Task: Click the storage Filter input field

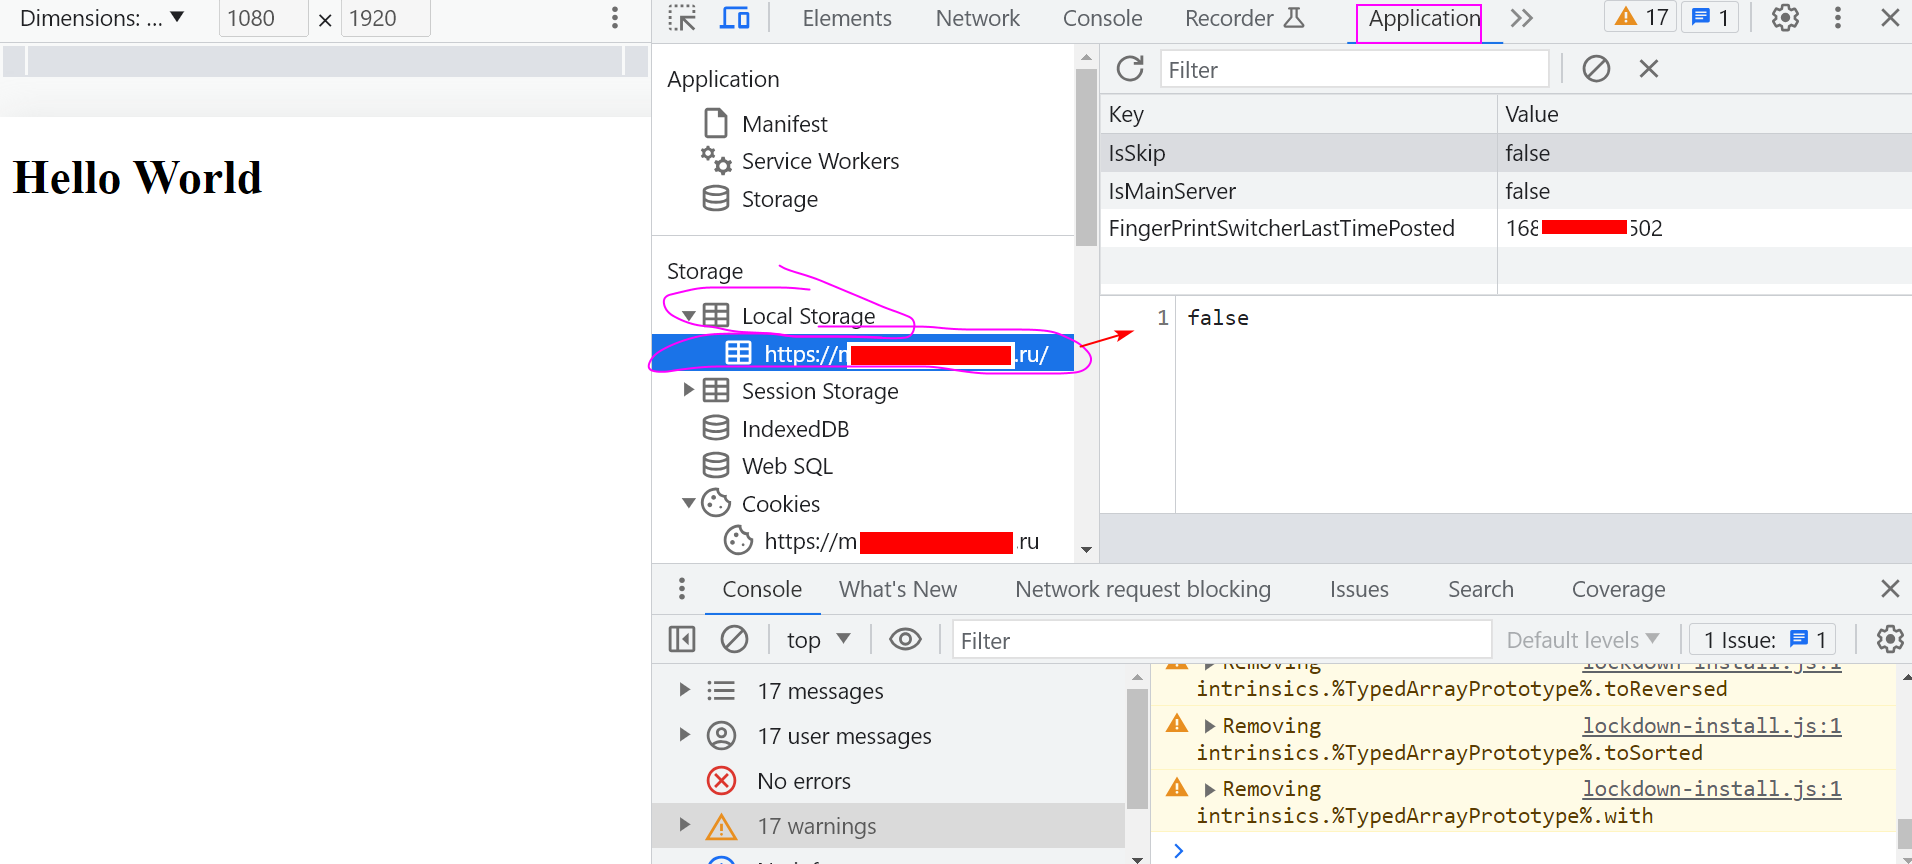Action: pos(1354,70)
